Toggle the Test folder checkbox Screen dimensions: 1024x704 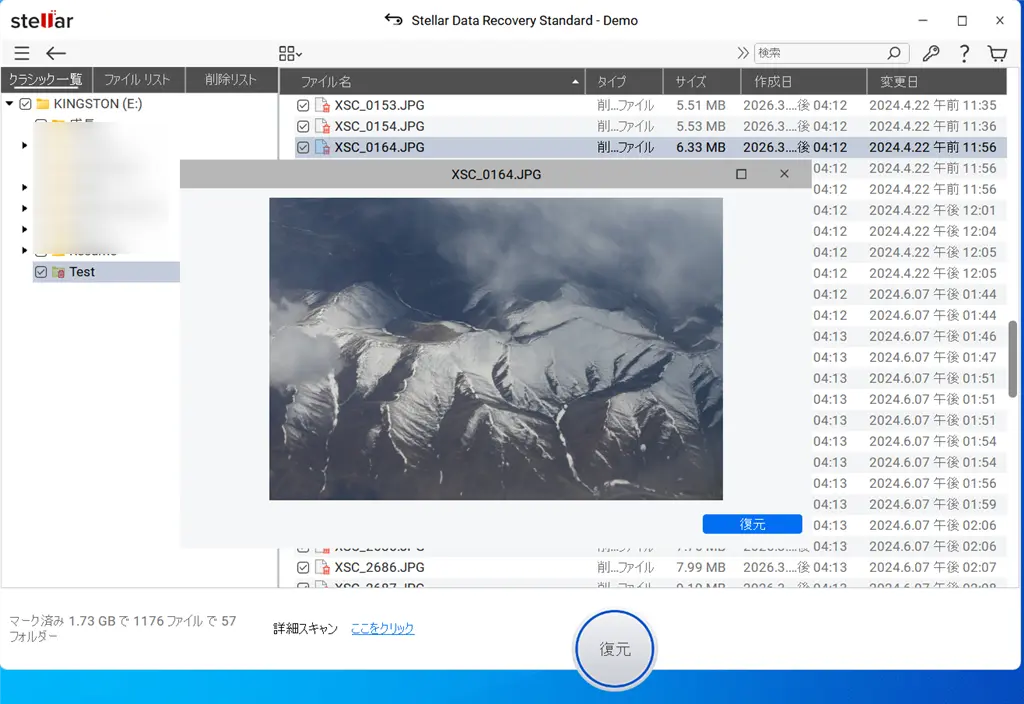(x=41, y=271)
